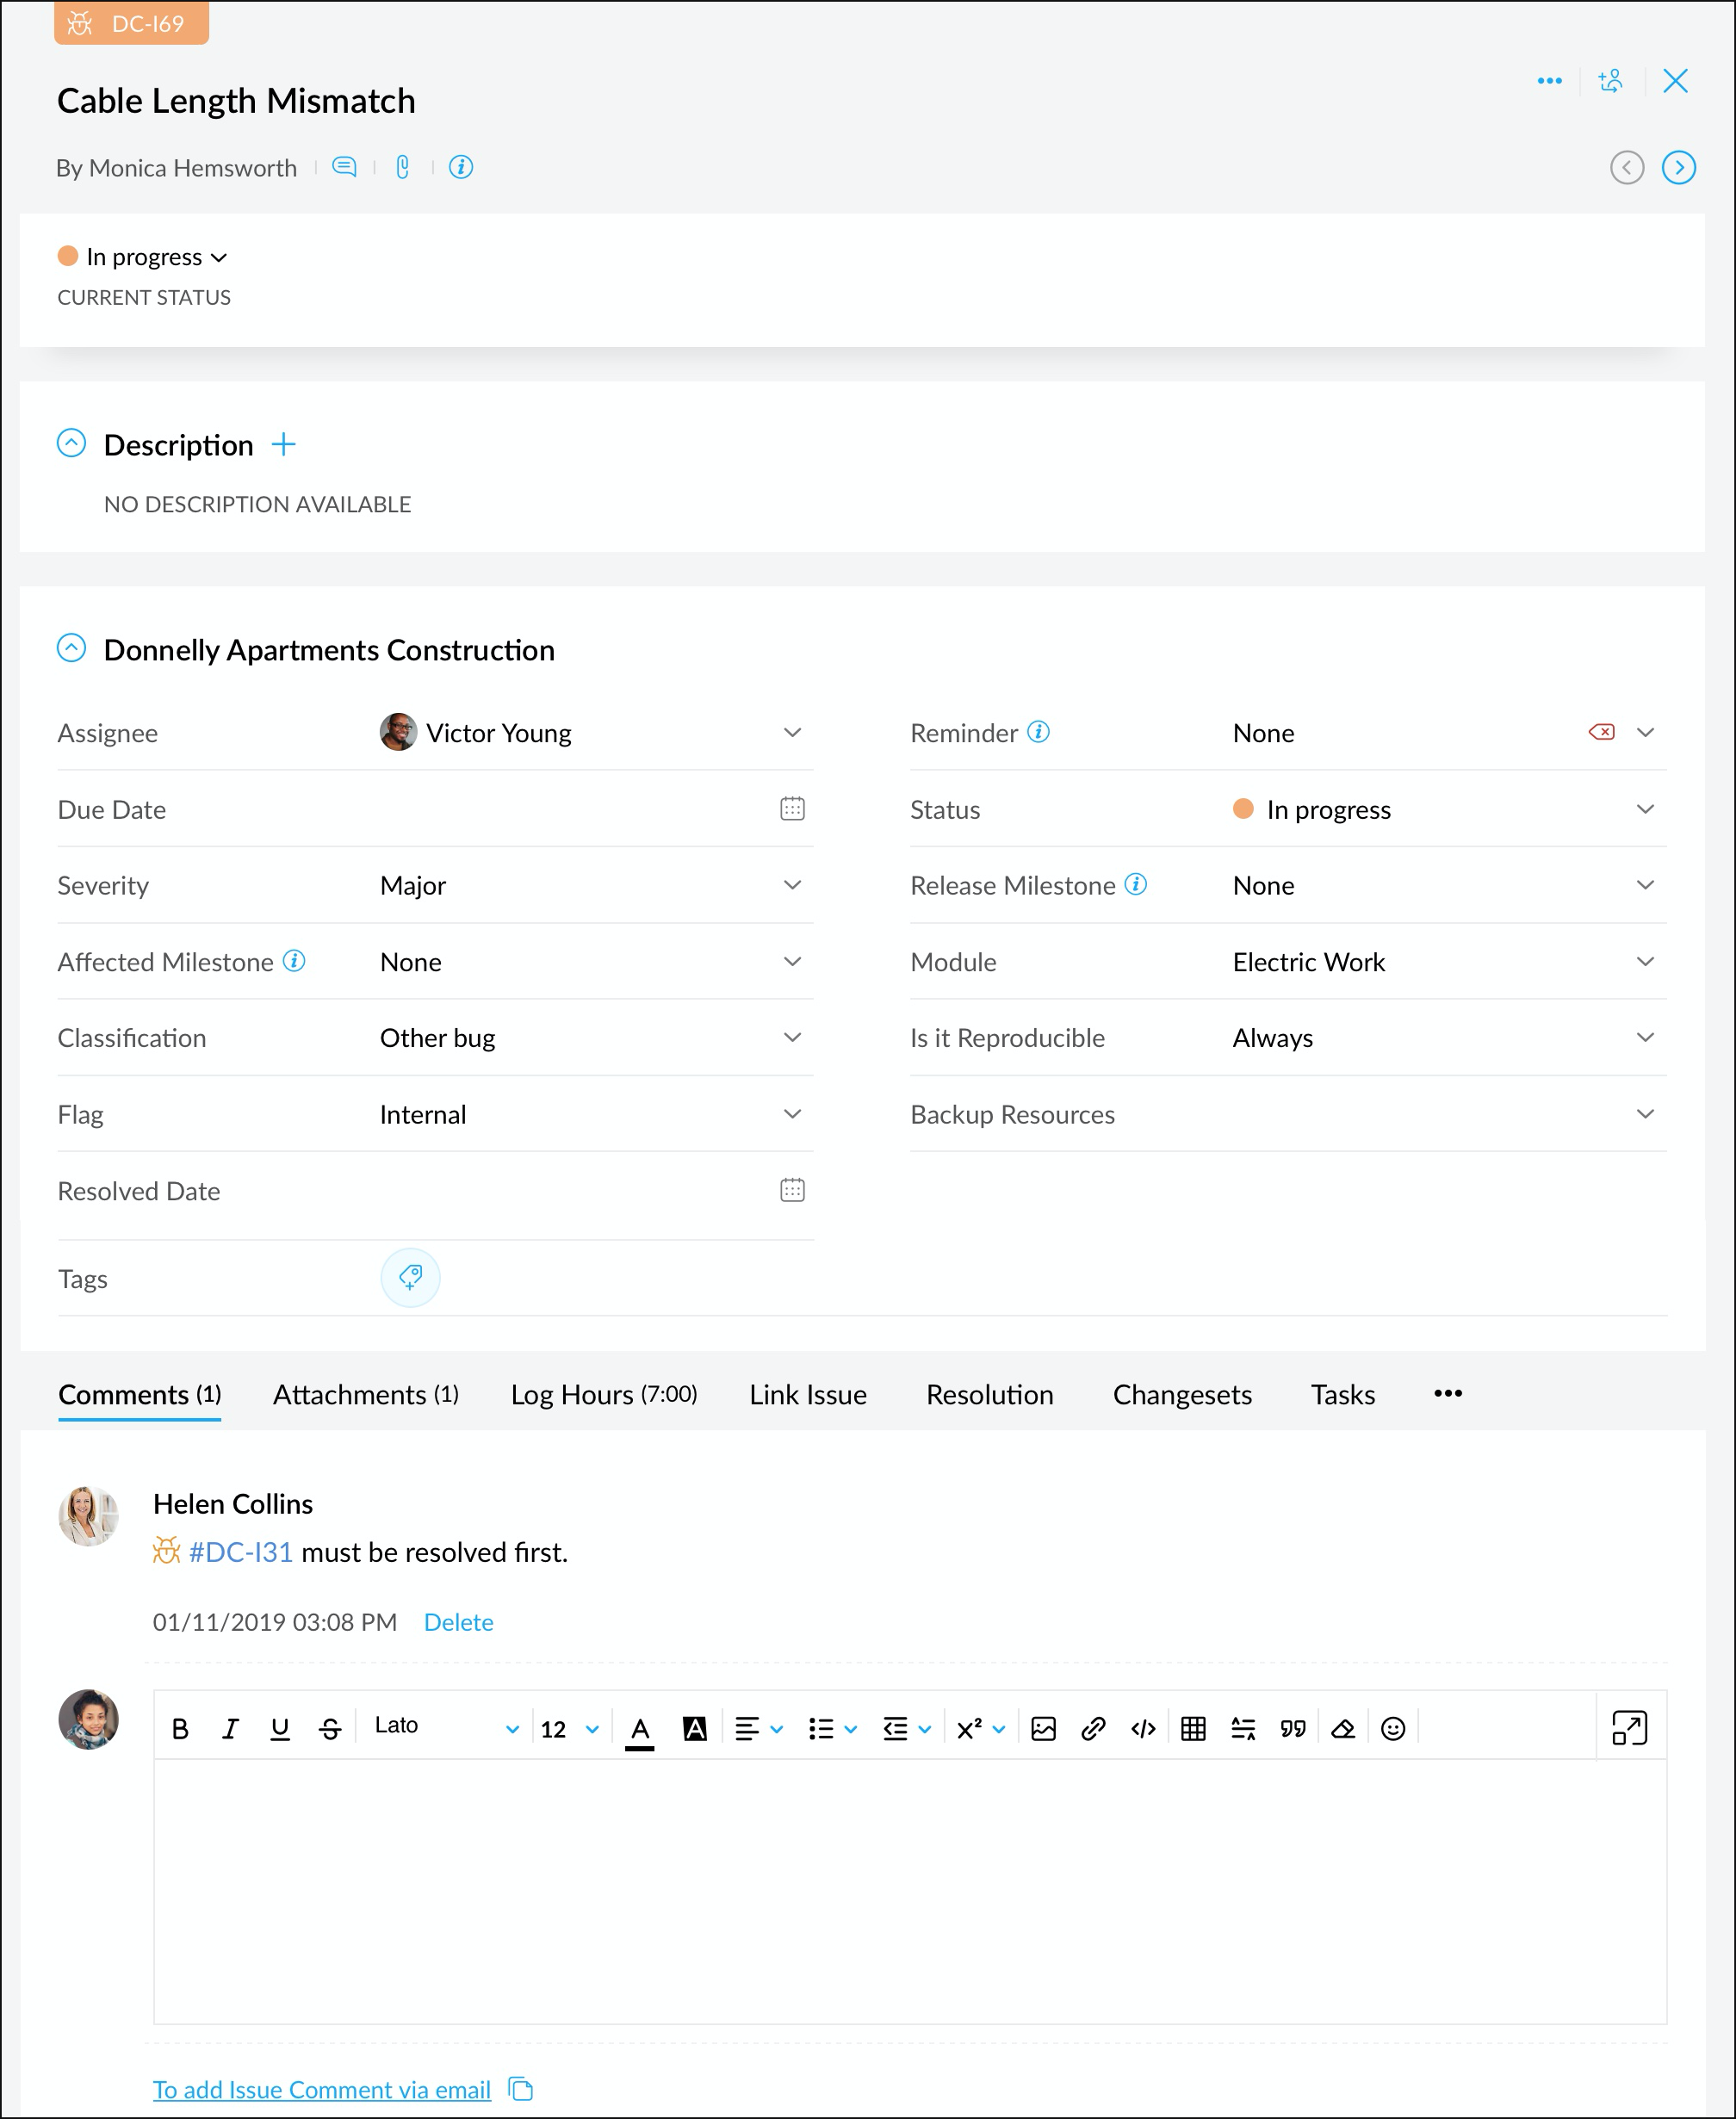1736x2119 pixels.
Task: Delete Helen Collins' comment
Action: (x=458, y=1622)
